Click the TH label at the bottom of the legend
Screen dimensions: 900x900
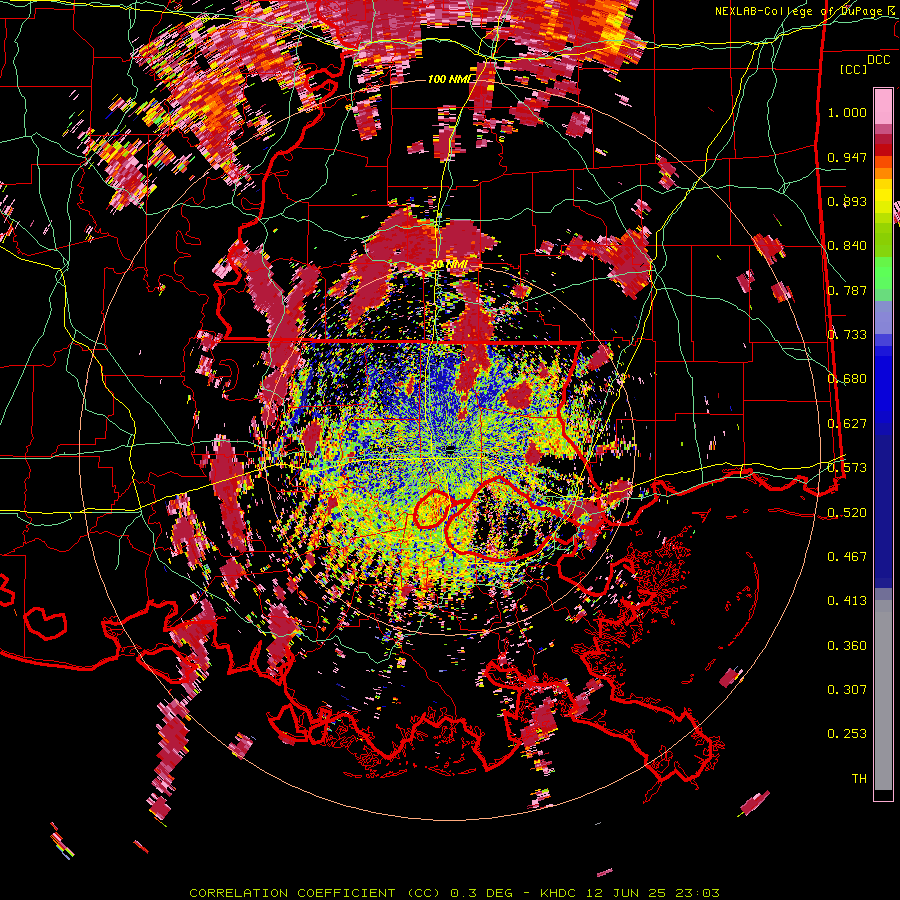pyautogui.click(x=859, y=779)
